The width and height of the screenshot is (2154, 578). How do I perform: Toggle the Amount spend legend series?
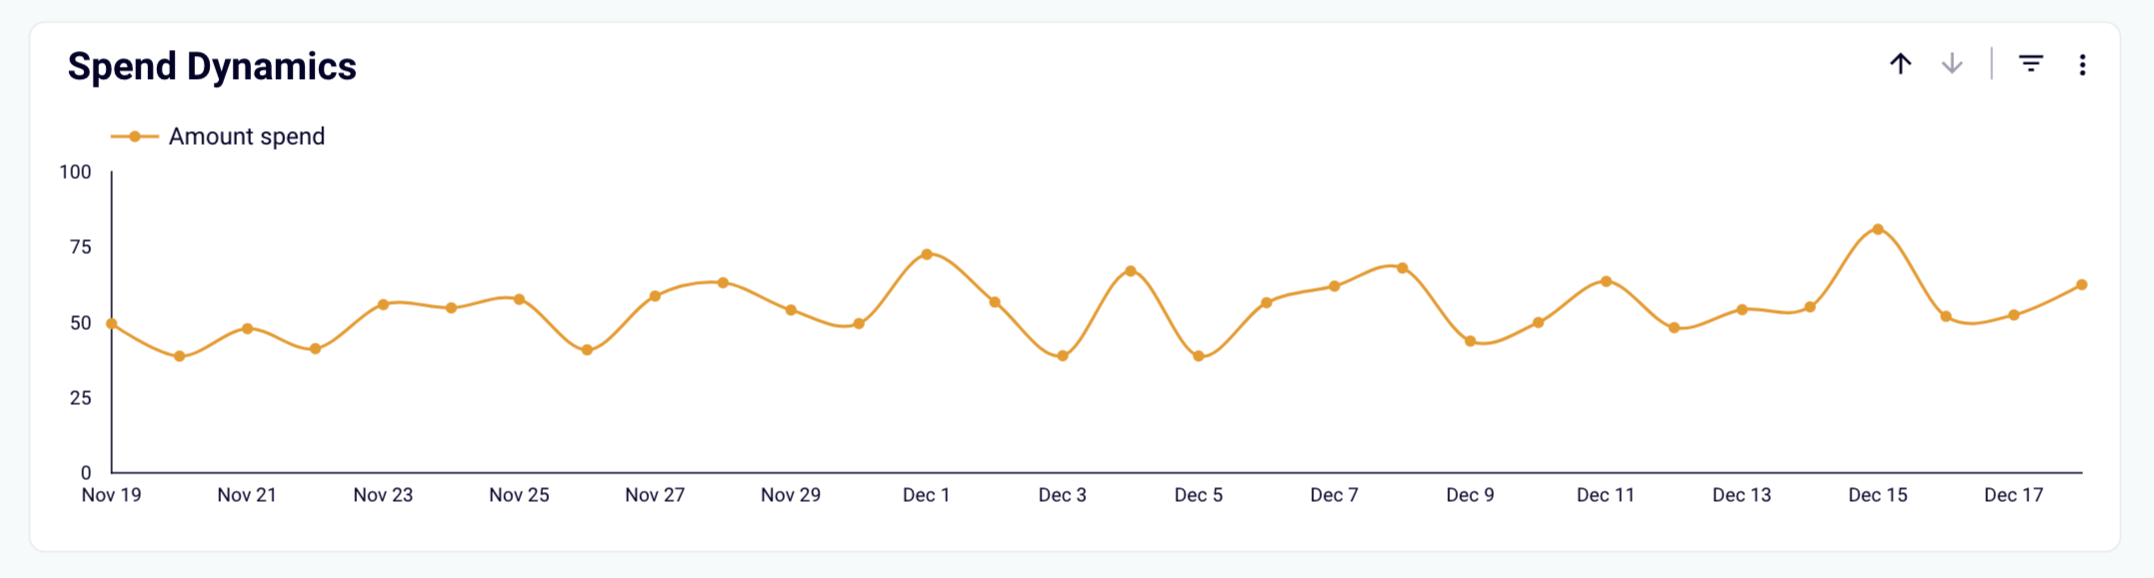pyautogui.click(x=246, y=137)
